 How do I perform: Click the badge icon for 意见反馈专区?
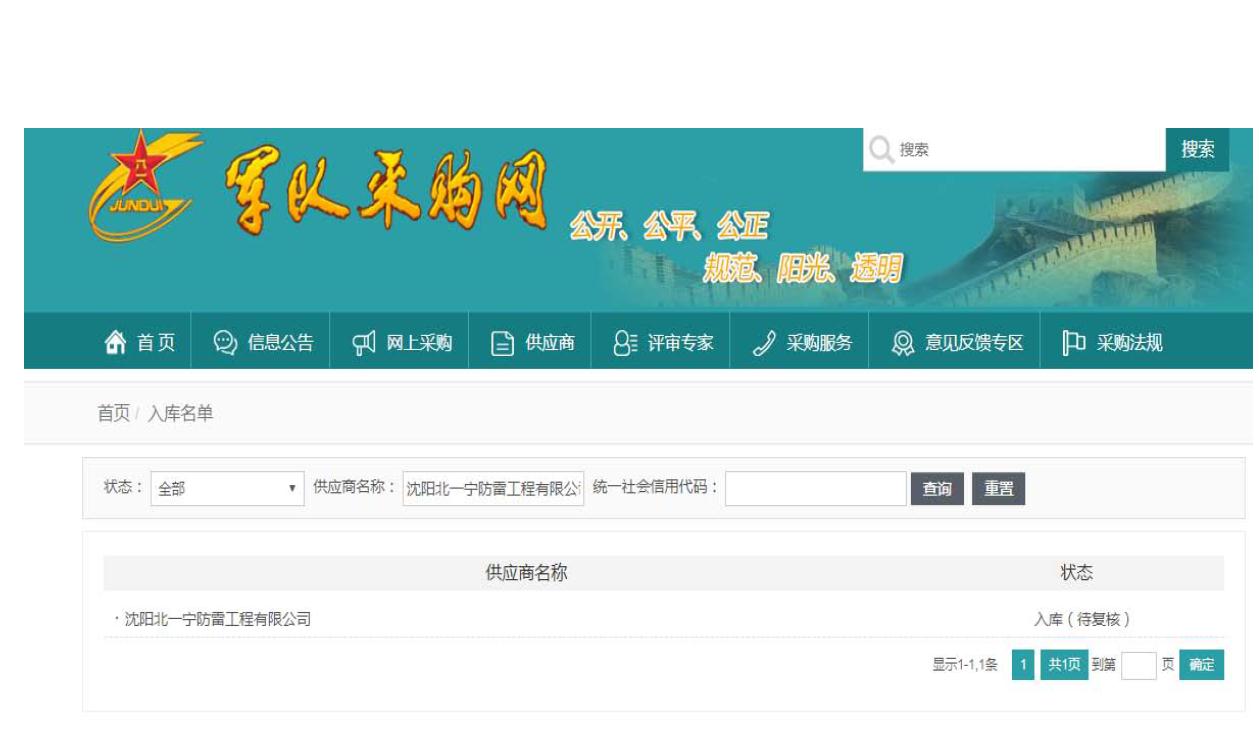click(903, 343)
